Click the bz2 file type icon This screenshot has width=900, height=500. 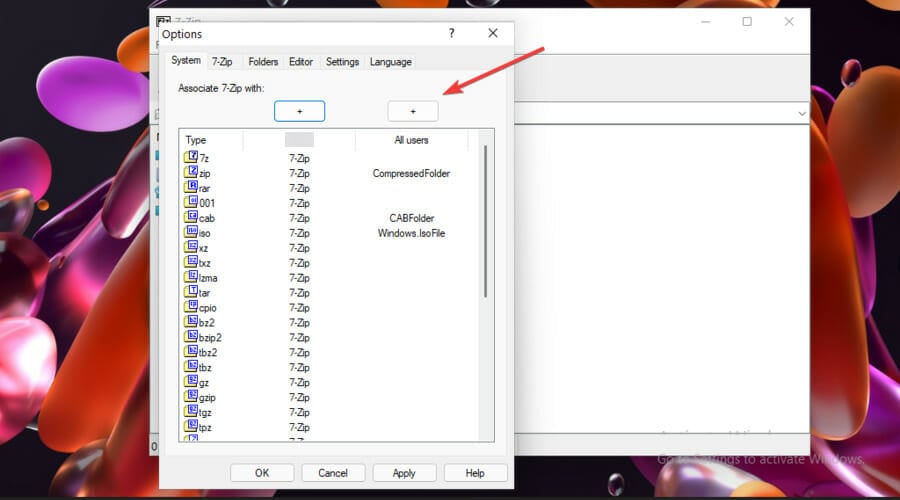pyautogui.click(x=191, y=321)
